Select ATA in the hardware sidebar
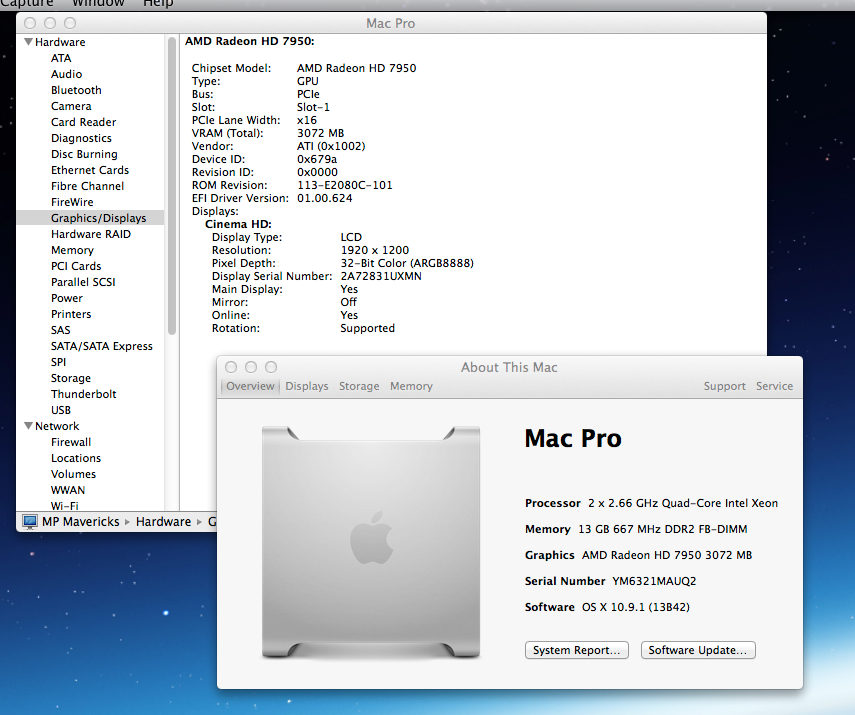 pos(61,58)
